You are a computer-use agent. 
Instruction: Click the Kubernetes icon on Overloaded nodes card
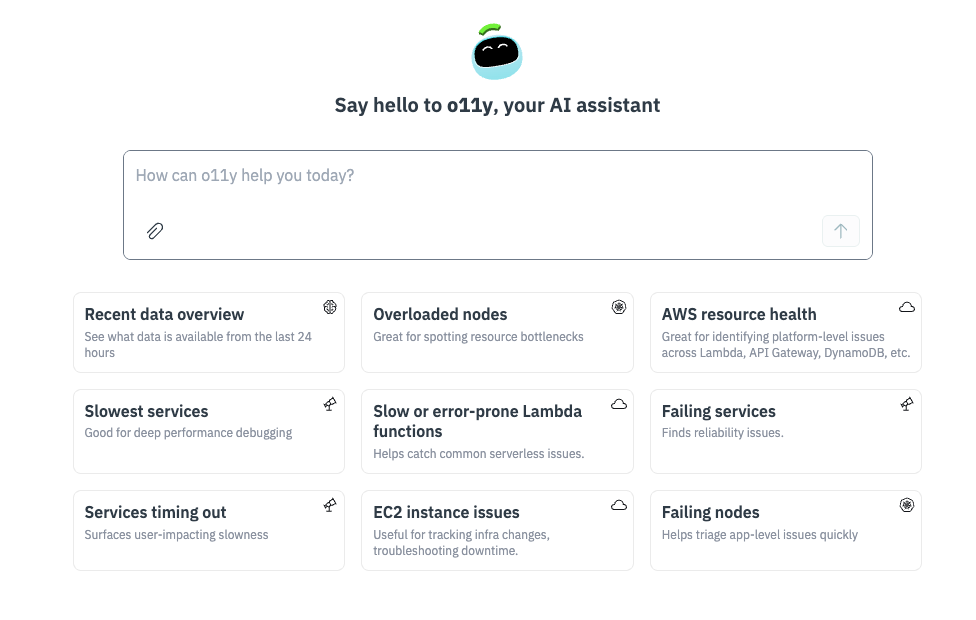point(619,307)
